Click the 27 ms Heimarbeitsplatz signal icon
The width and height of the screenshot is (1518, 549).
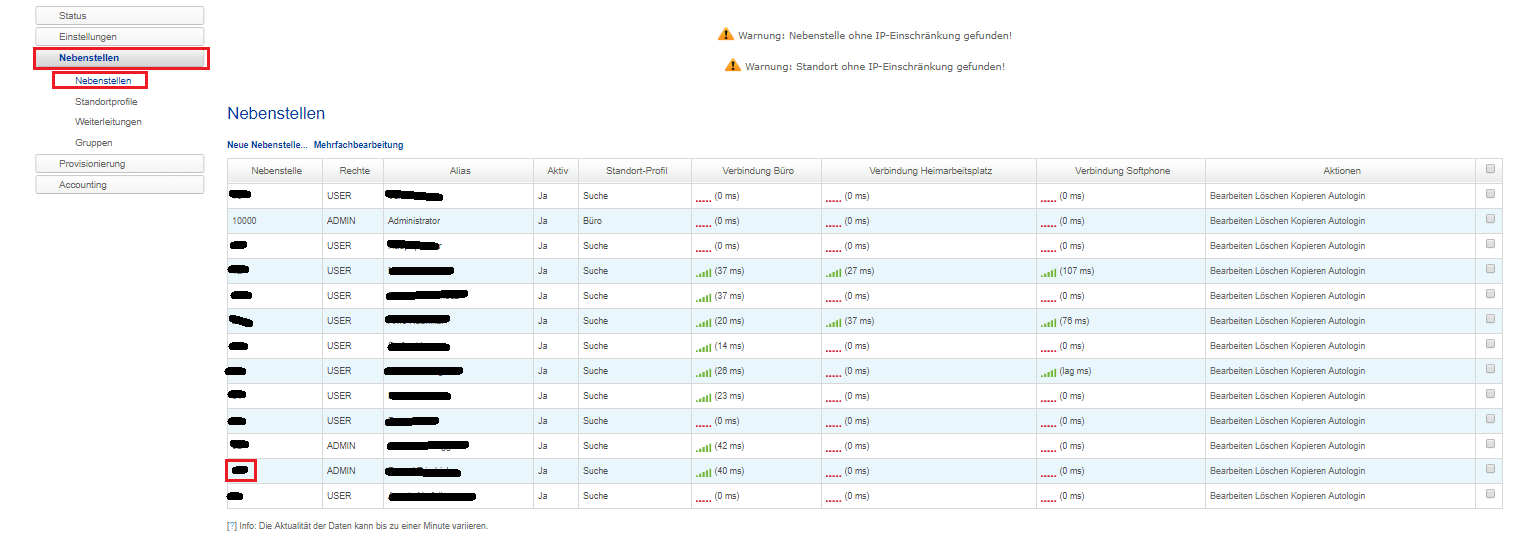[834, 272]
